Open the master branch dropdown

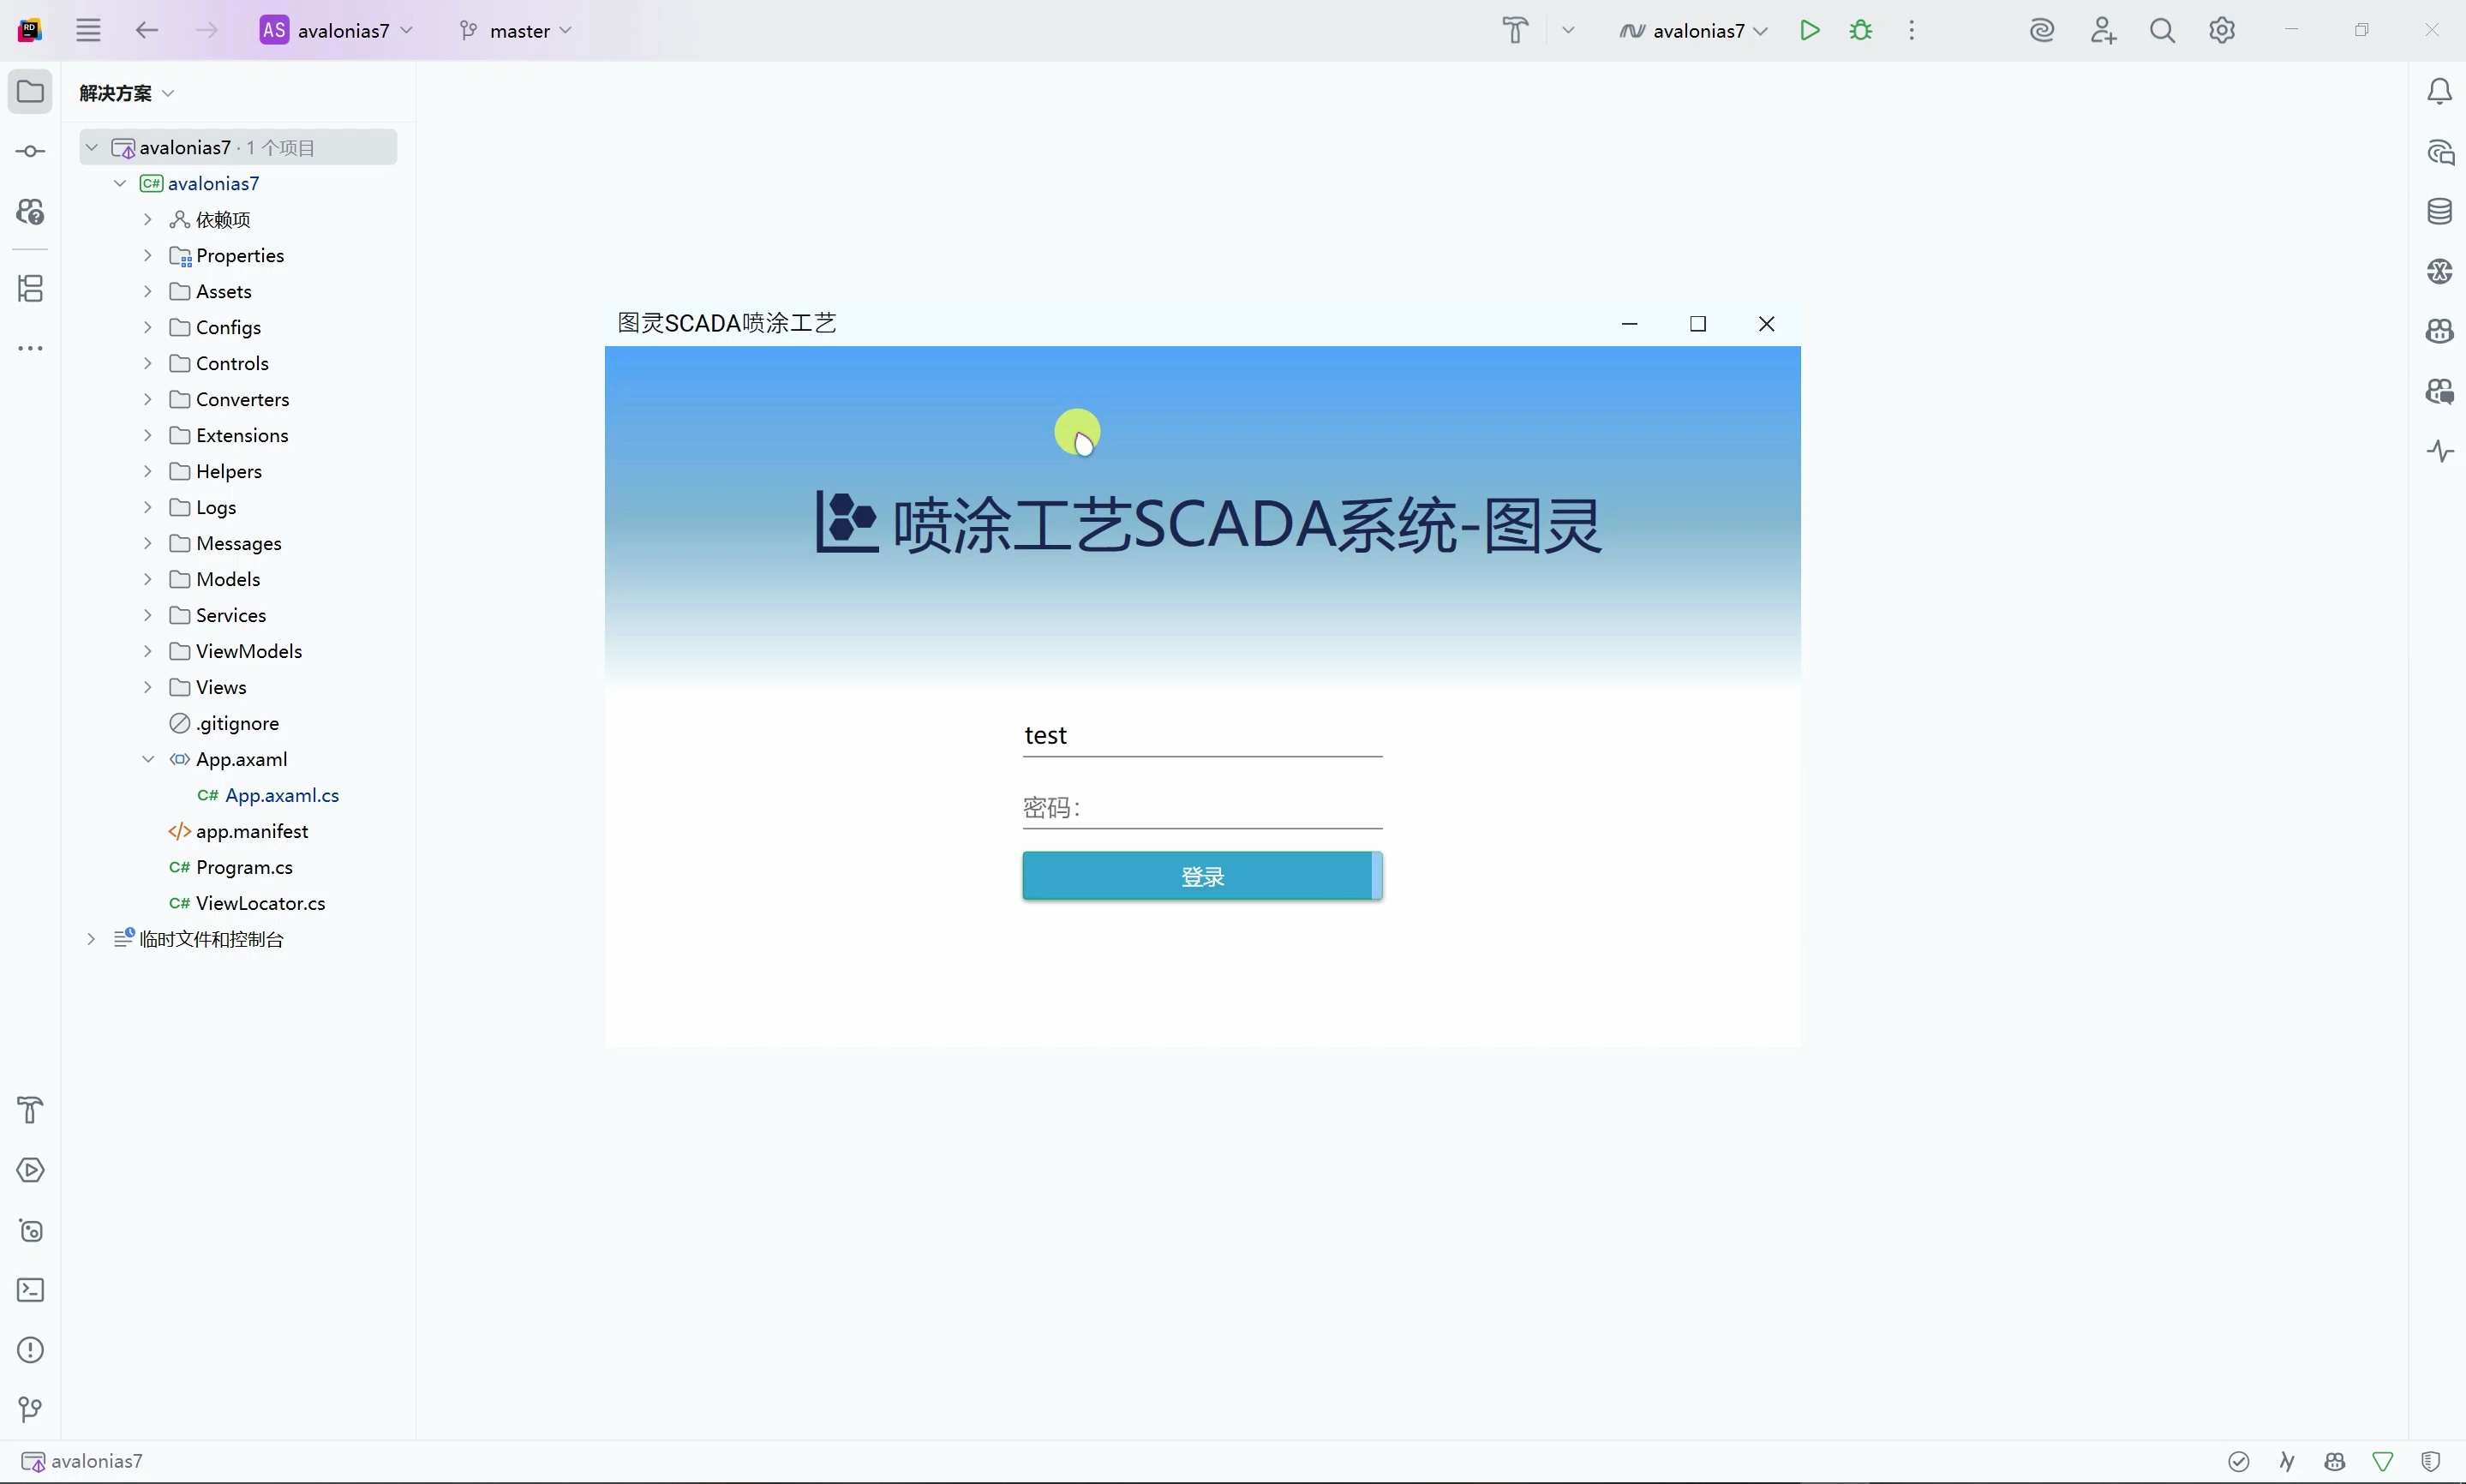[516, 30]
